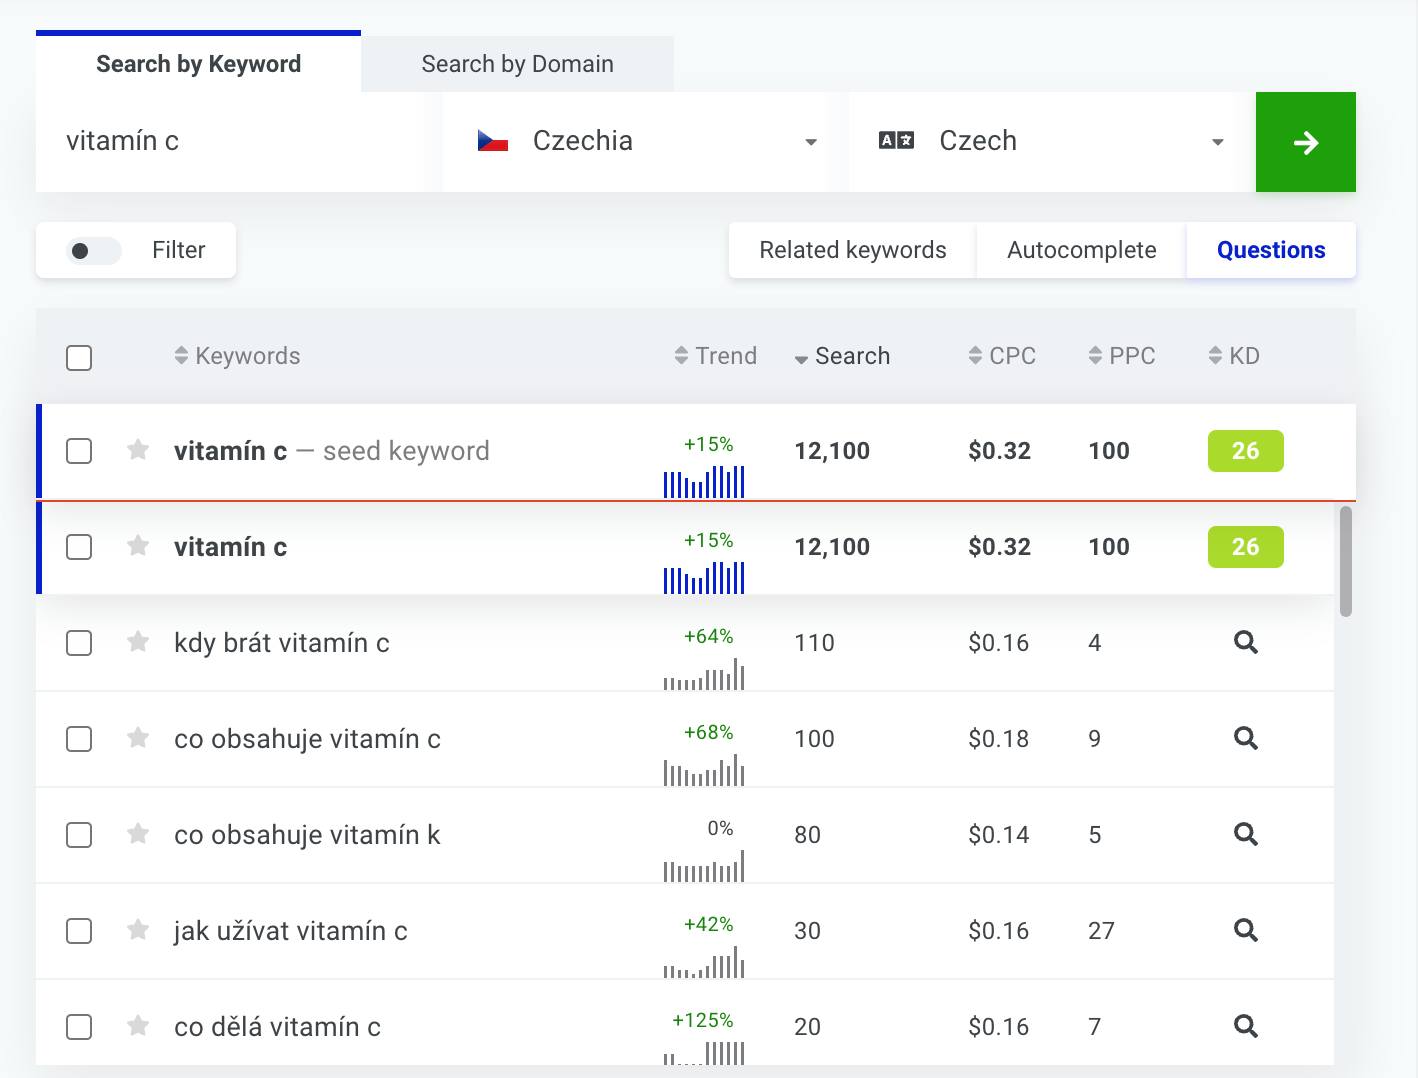
Task: Sort table by Search volume column
Action: 842,356
